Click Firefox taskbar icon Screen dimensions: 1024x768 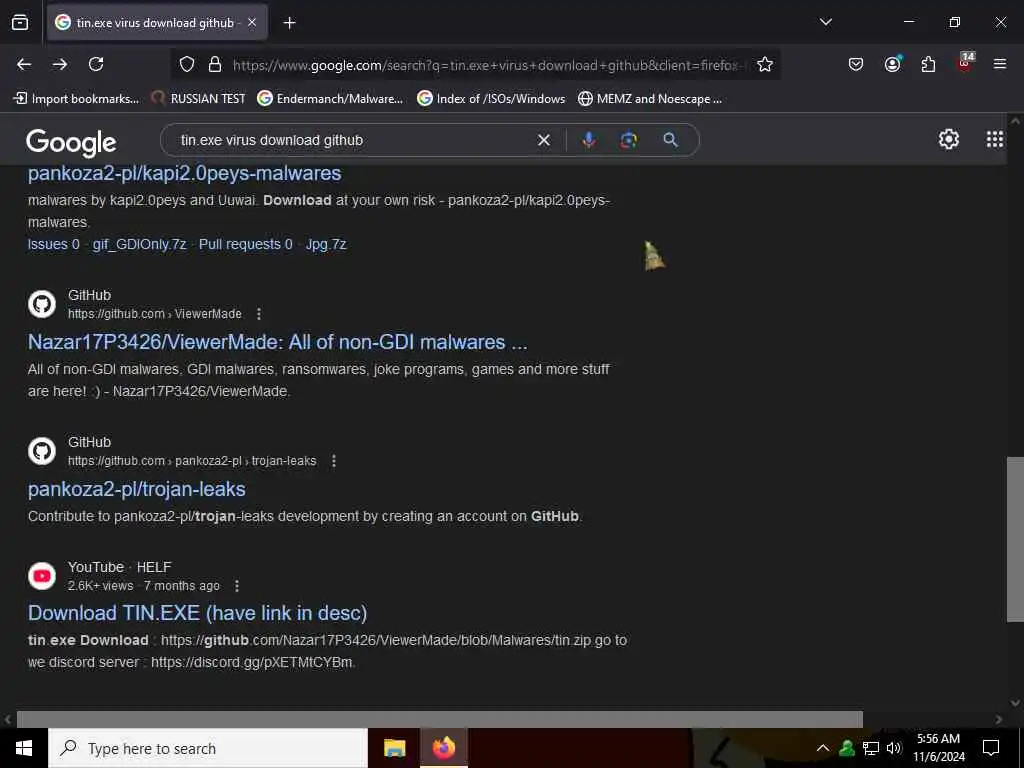(443, 748)
